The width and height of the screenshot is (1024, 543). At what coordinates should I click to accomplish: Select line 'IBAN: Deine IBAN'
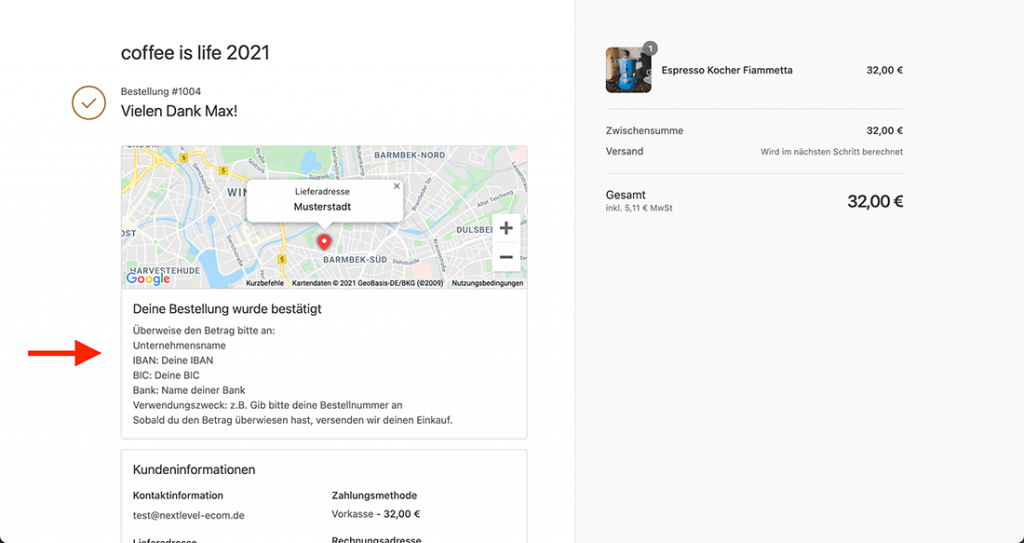(173, 361)
